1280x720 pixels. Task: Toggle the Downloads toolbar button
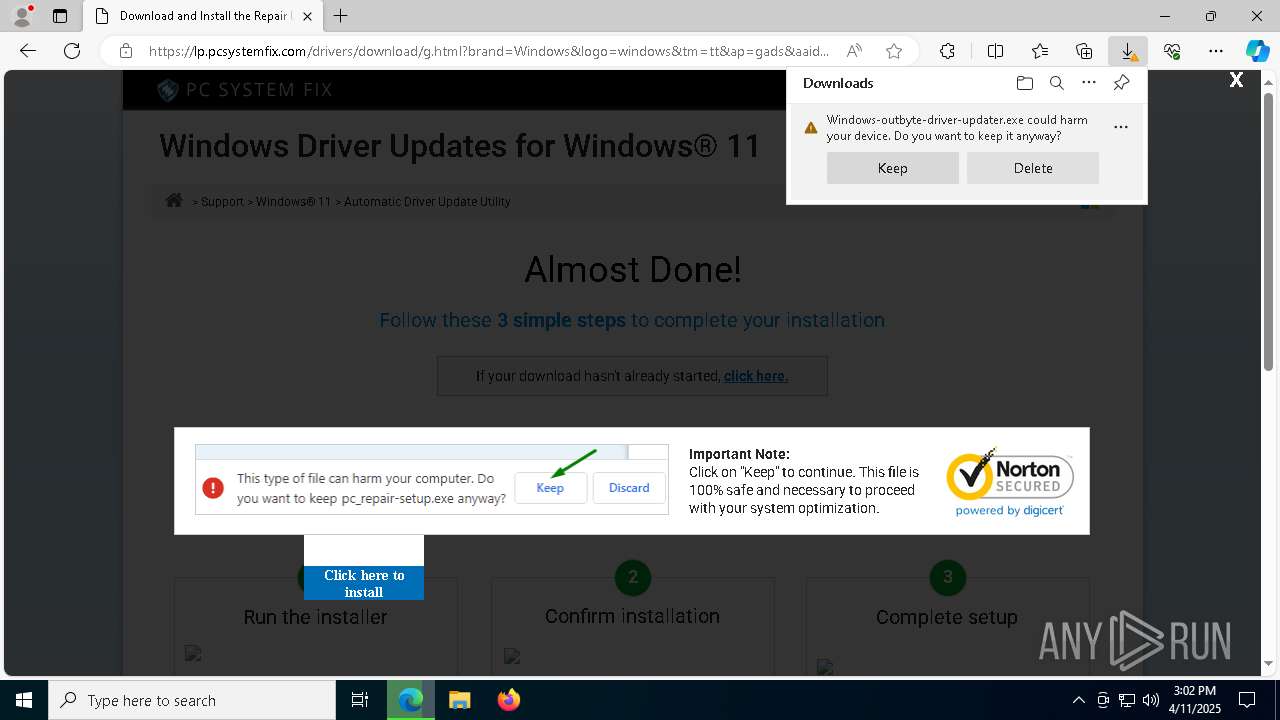click(x=1128, y=51)
